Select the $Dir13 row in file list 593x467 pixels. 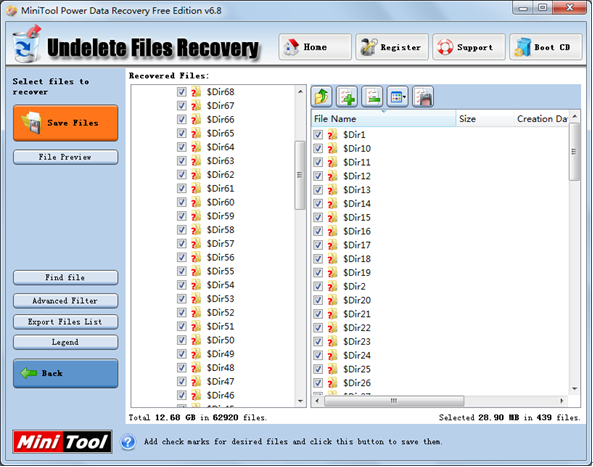pos(440,190)
